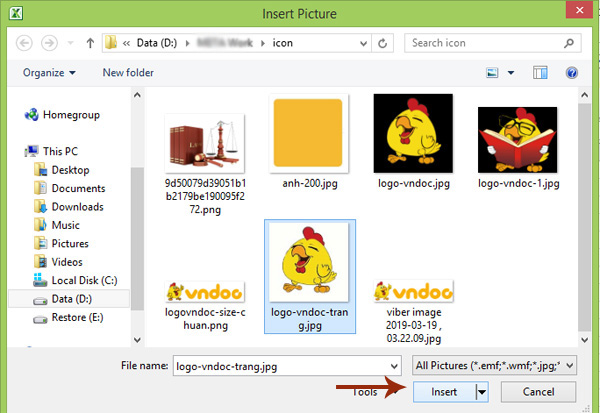Select Local Disk (C:) in sidebar

point(75,280)
